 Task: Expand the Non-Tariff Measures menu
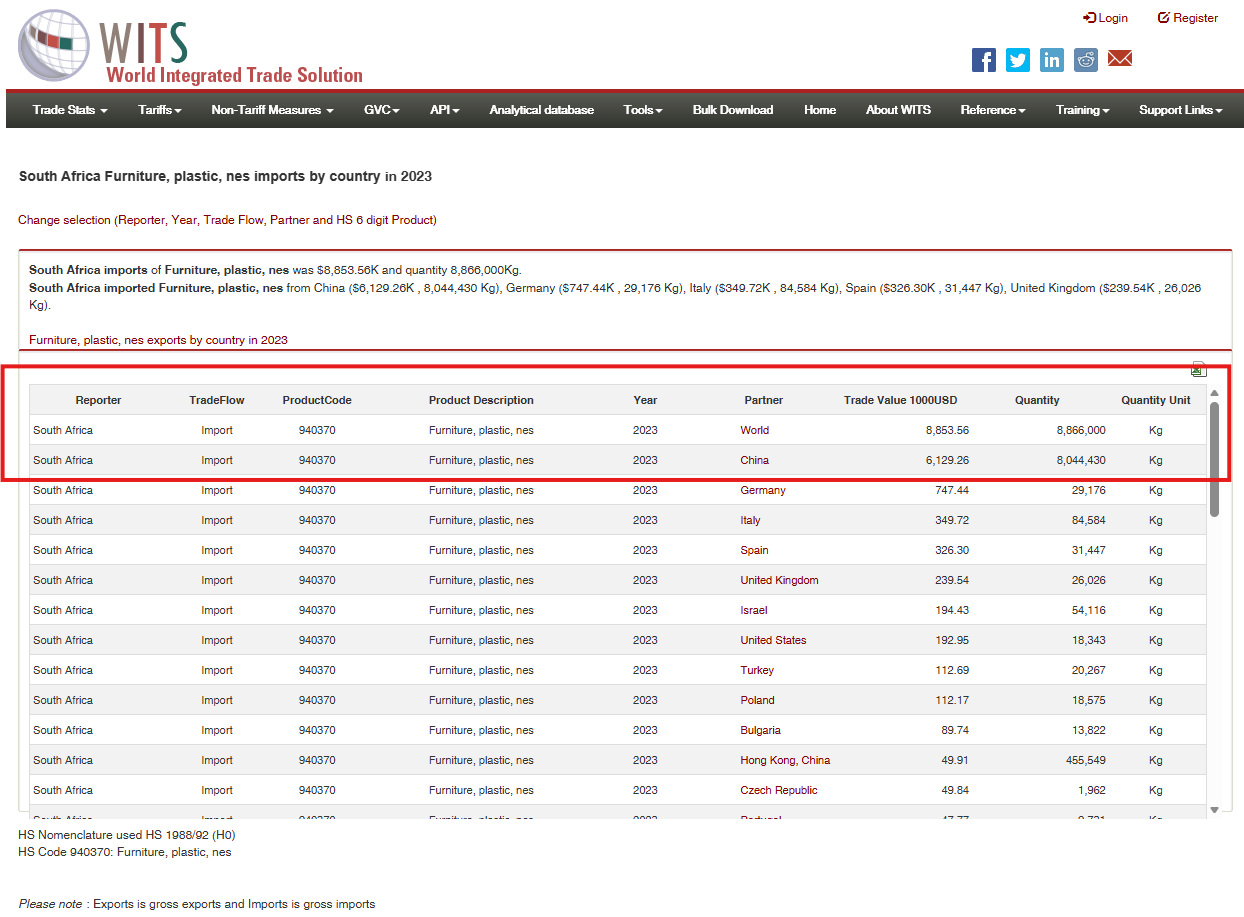coord(272,110)
